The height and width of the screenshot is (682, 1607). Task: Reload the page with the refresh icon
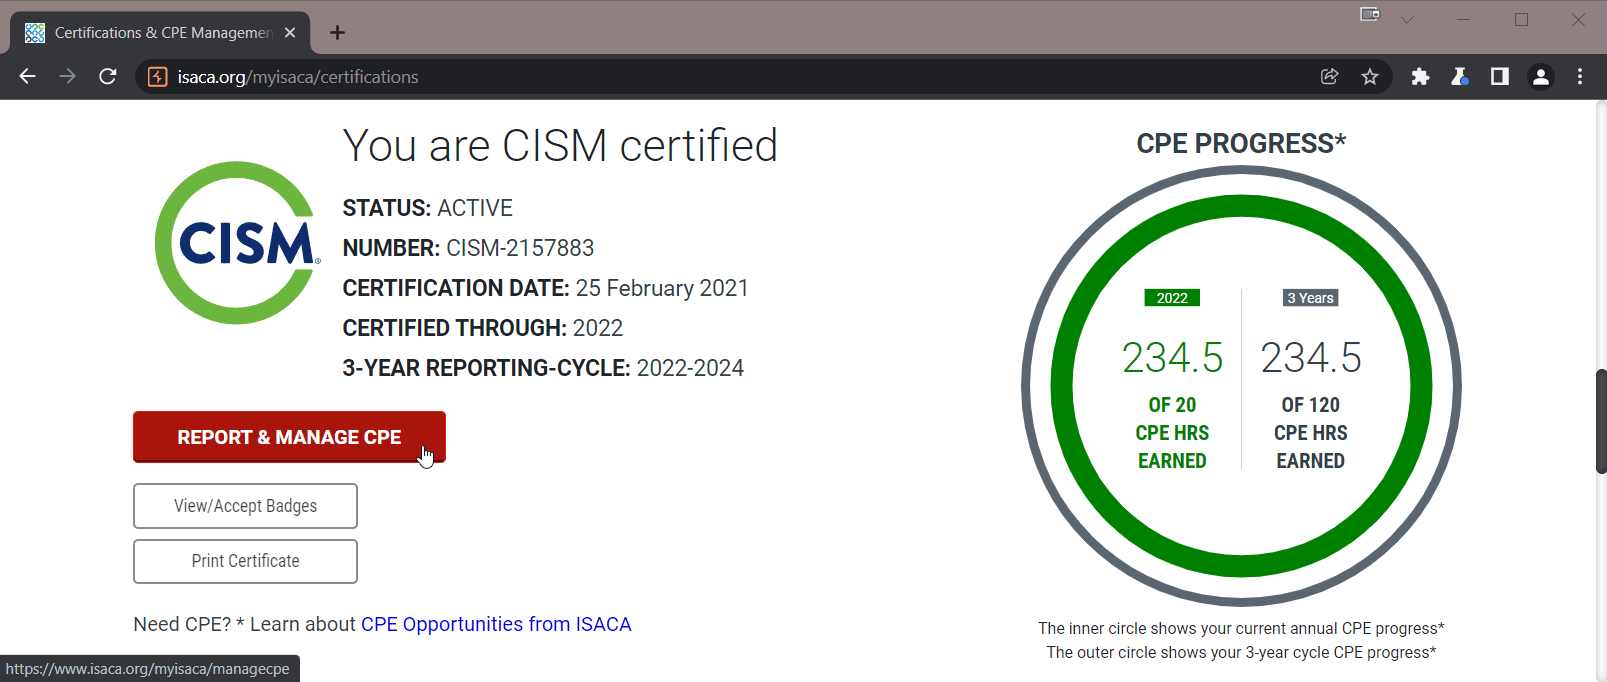108,77
